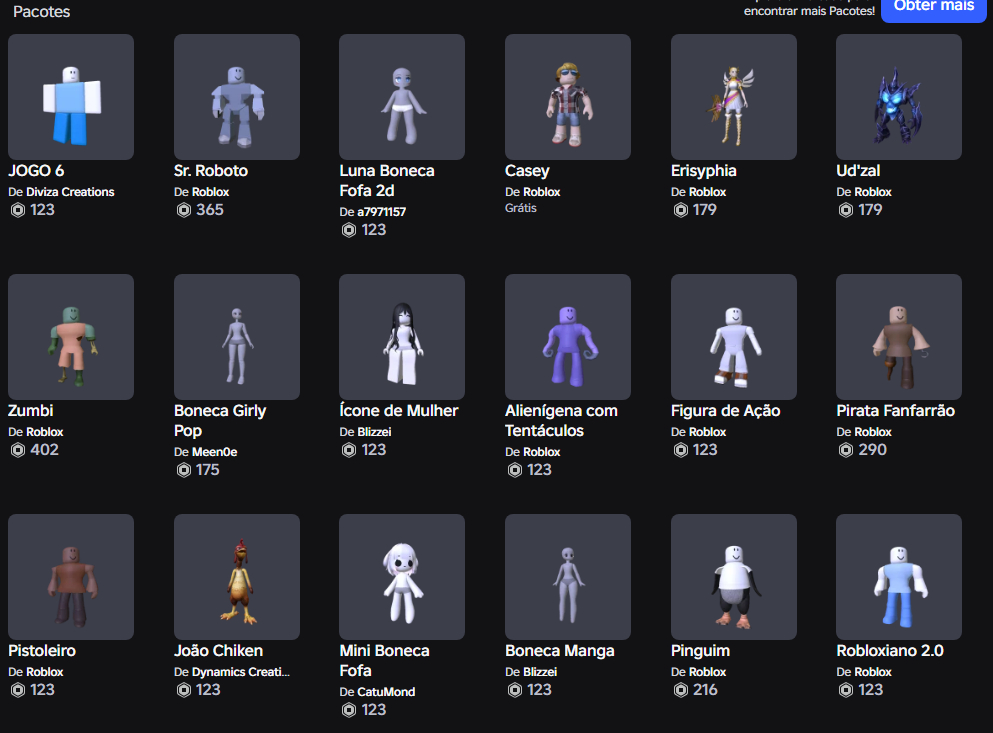This screenshot has height=733, width=993.
Task: Open the Mini Boneca Fofa title link
Action: 384,661
